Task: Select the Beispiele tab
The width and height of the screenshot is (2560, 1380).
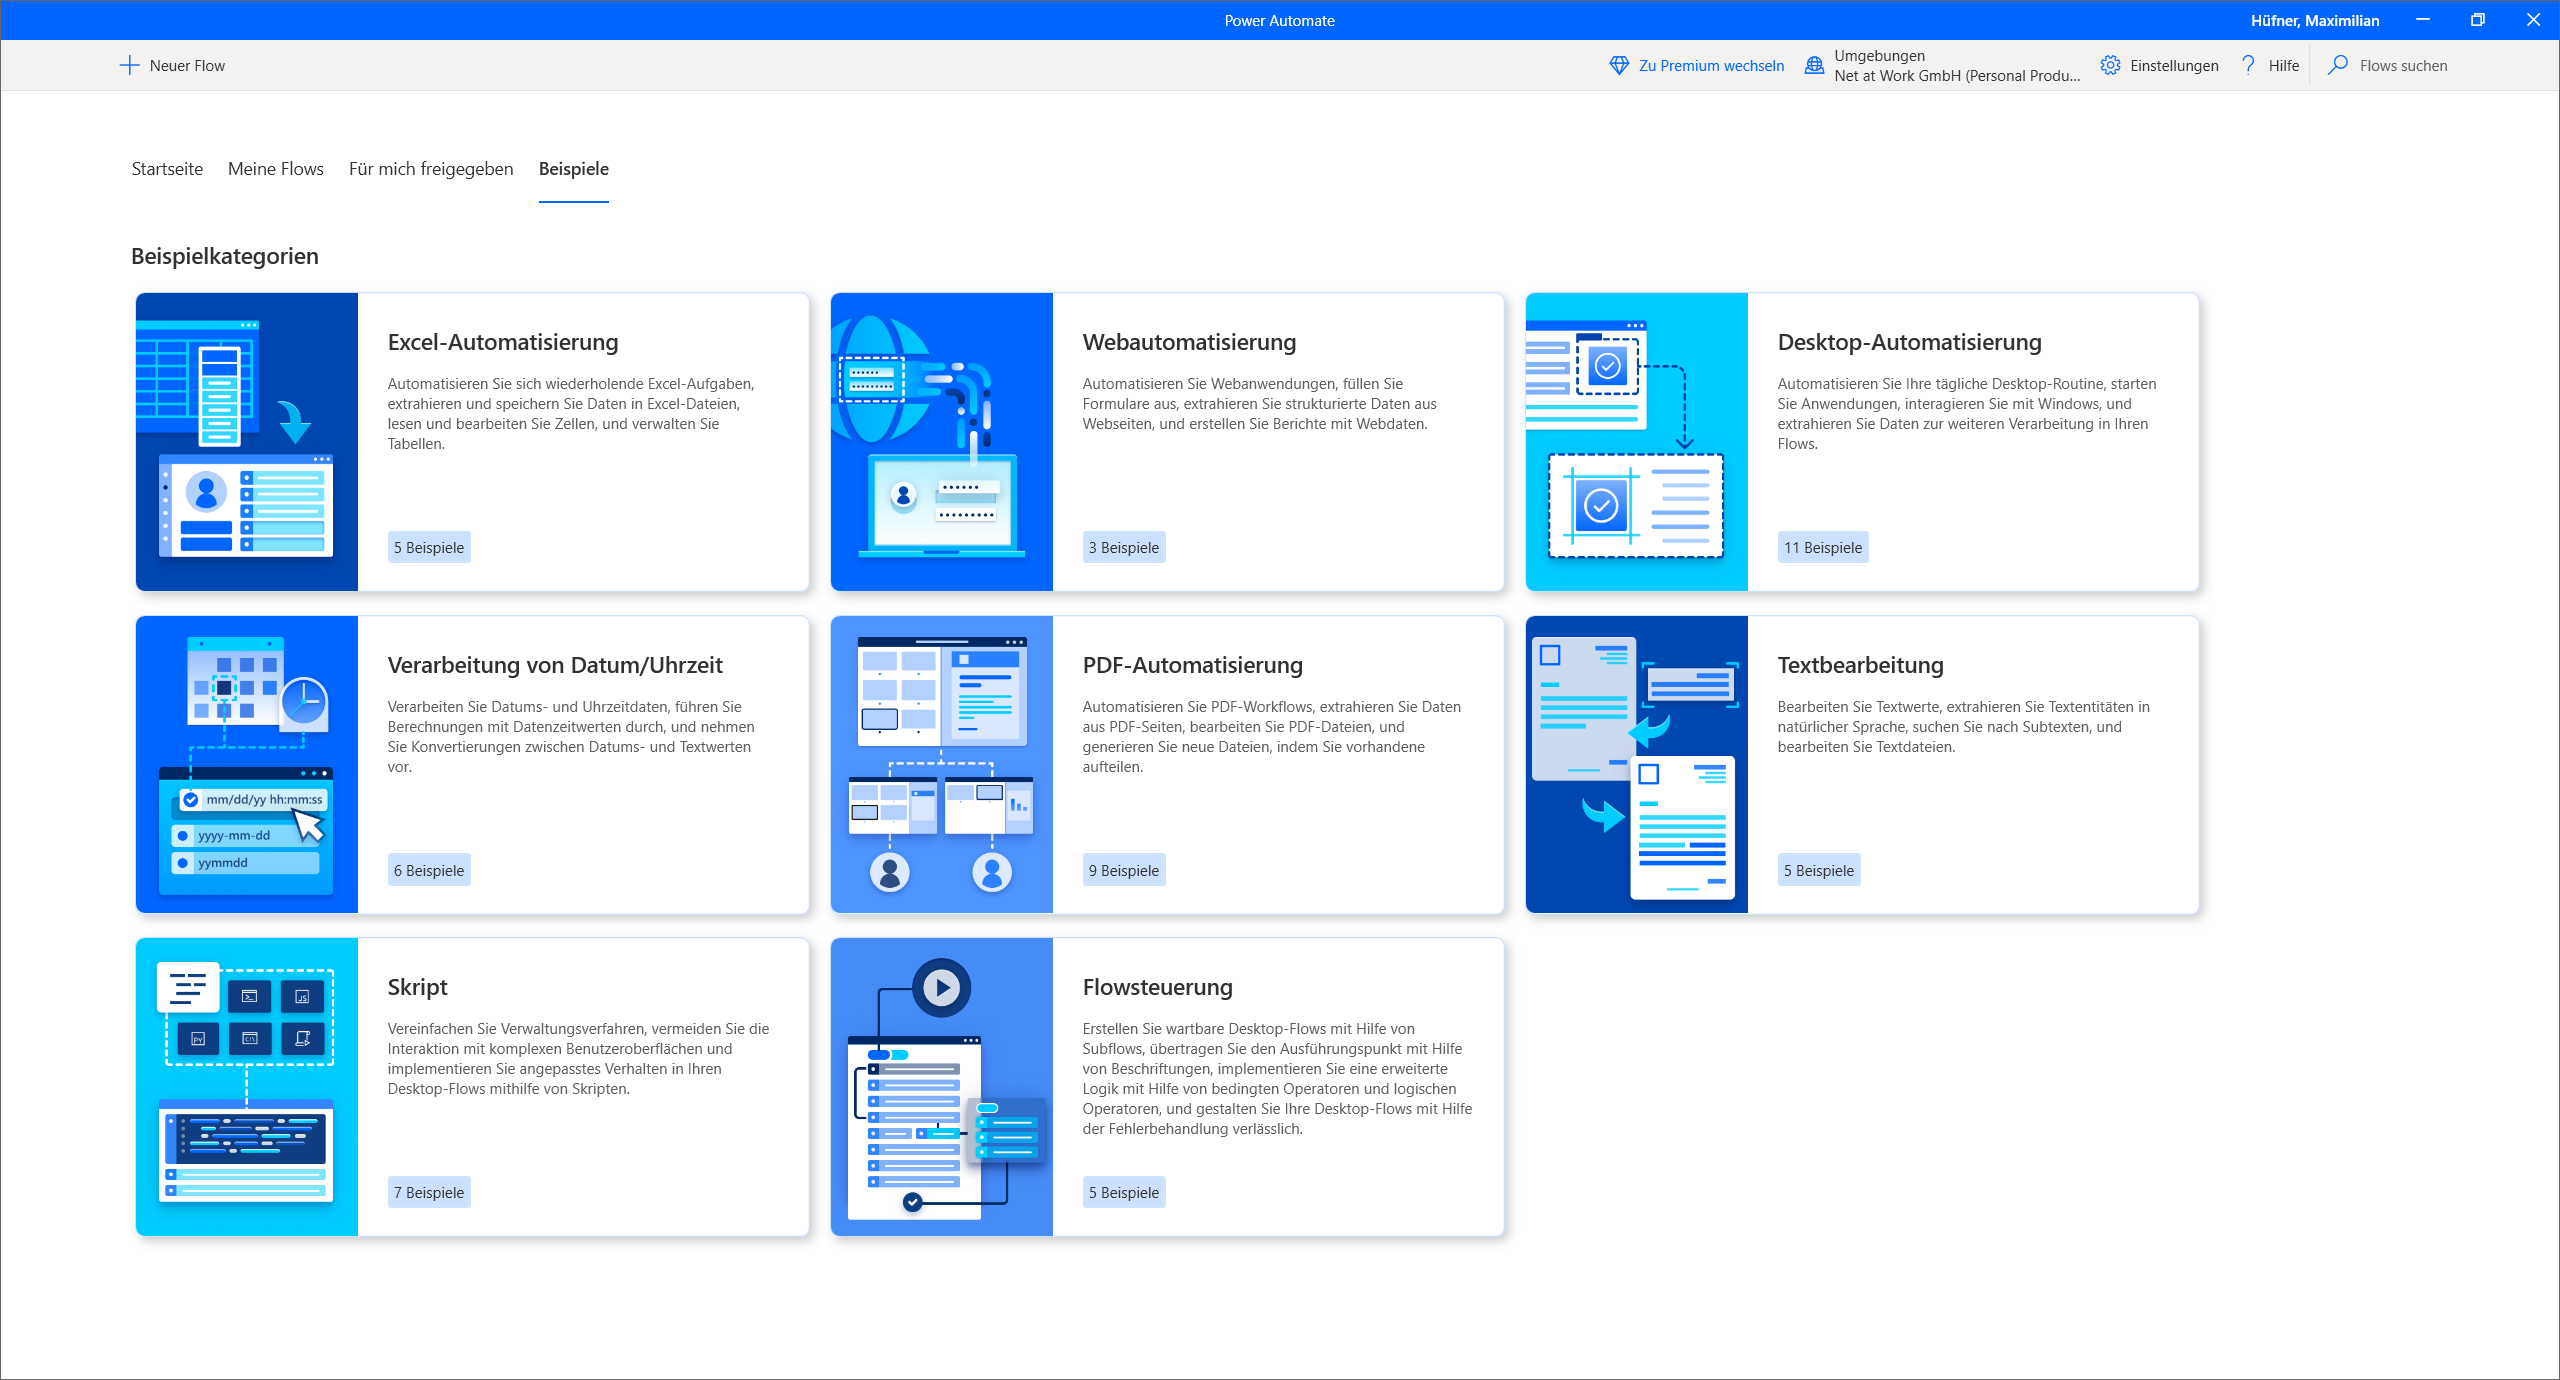Action: click(x=574, y=169)
